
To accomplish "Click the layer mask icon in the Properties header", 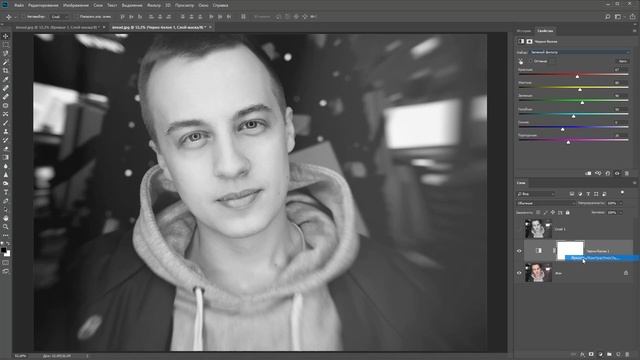I will point(529,42).
